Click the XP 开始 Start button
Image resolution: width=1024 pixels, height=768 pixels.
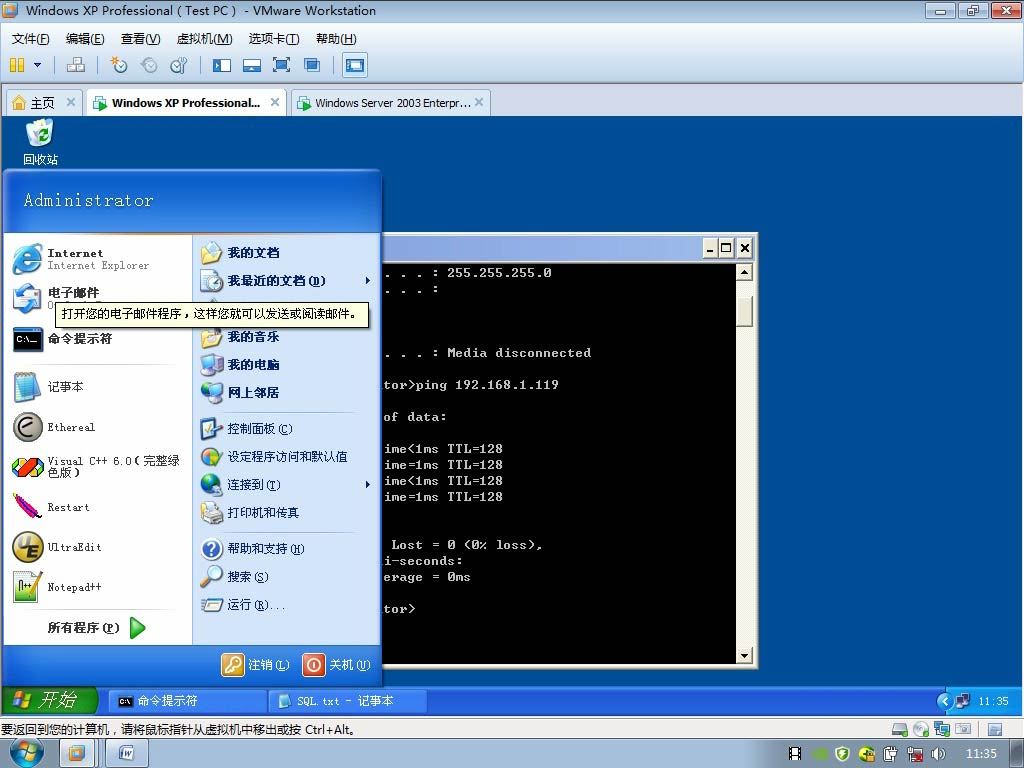[x=50, y=700]
